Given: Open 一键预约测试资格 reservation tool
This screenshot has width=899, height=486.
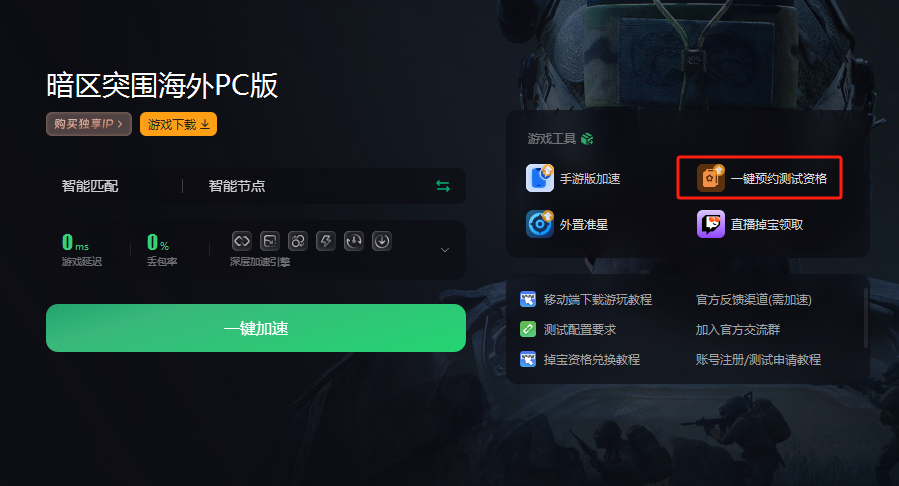Looking at the screenshot, I should click(x=761, y=178).
